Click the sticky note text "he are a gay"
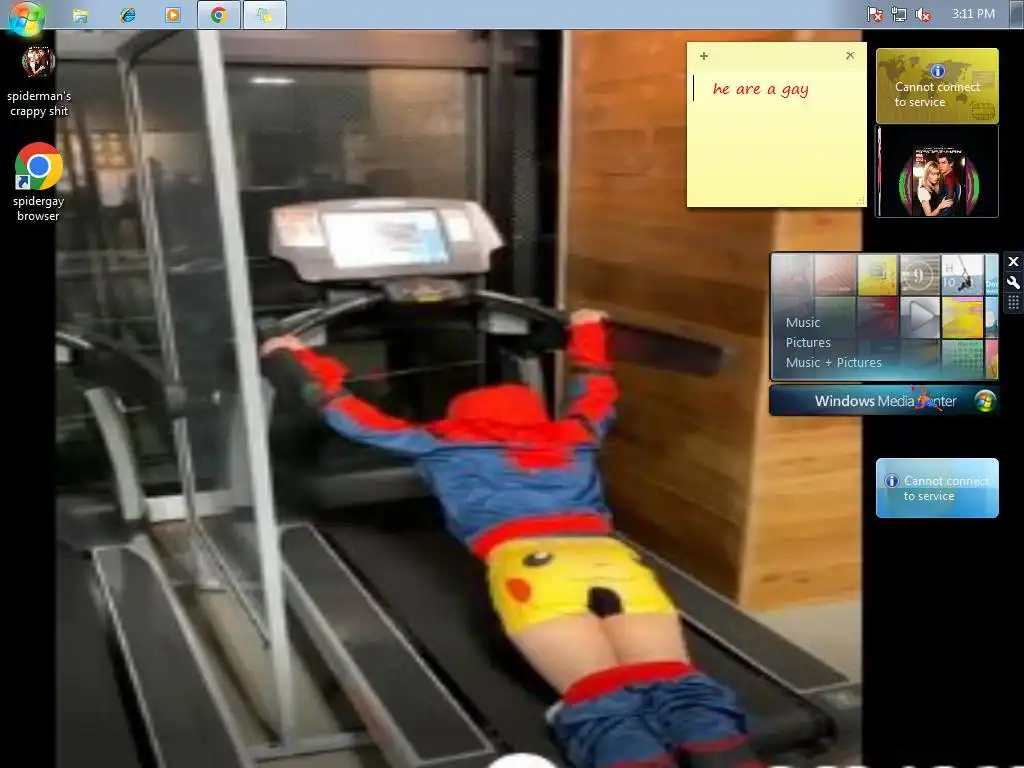The height and width of the screenshot is (768, 1024). 761,89
